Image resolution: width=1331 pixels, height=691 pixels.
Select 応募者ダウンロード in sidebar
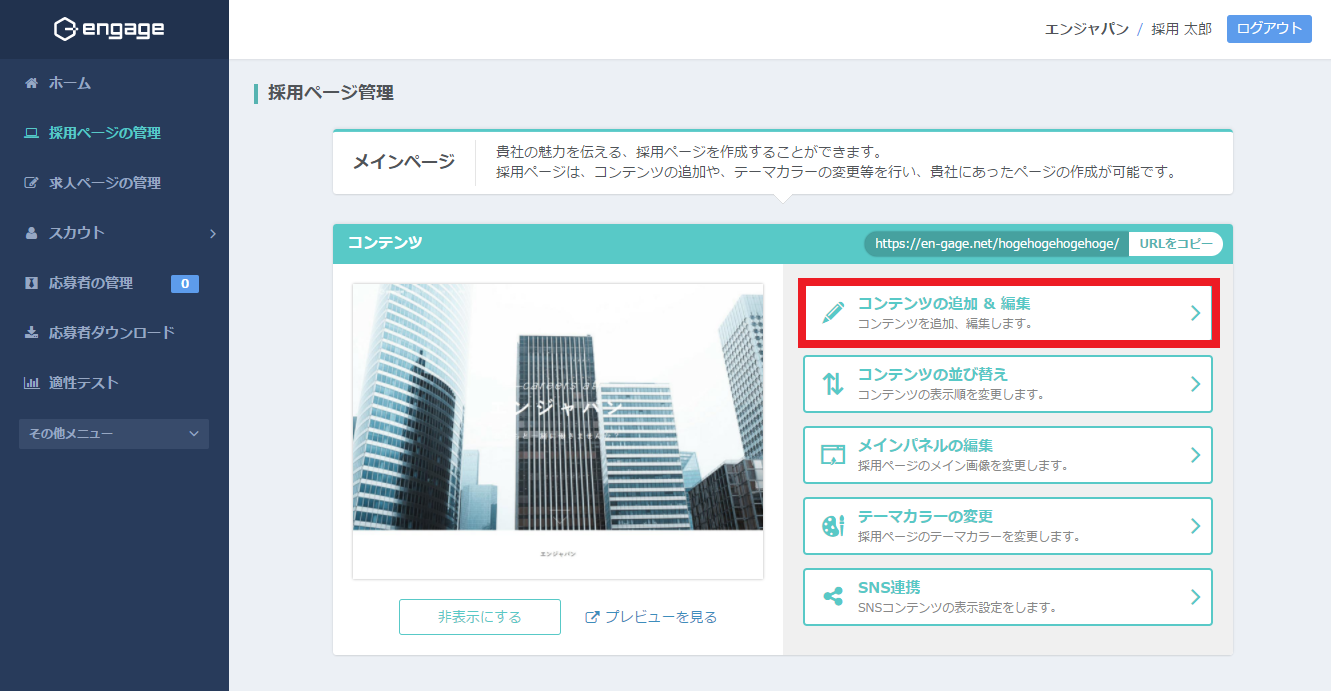[x=114, y=333]
